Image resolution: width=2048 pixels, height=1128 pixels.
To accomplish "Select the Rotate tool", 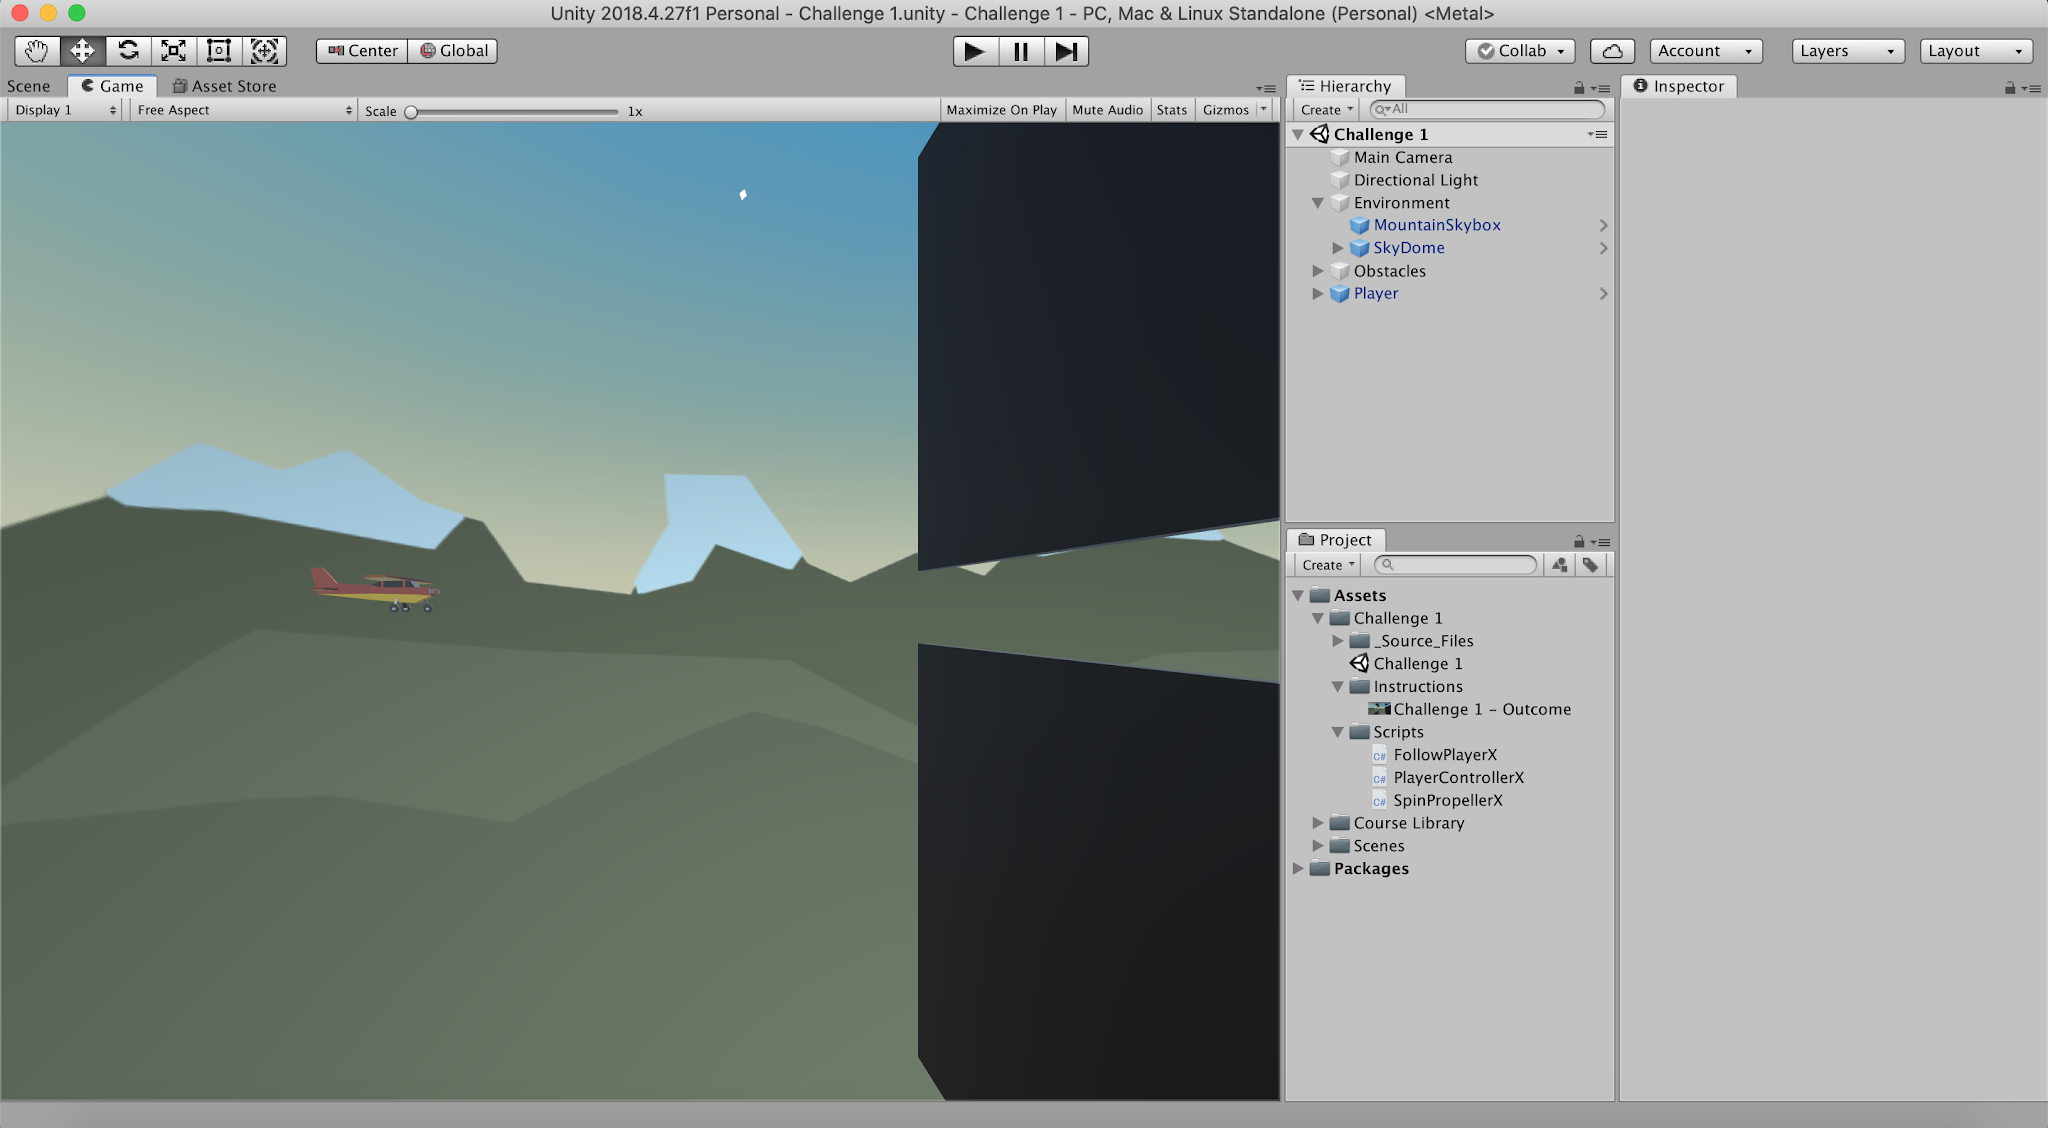I will [x=128, y=51].
